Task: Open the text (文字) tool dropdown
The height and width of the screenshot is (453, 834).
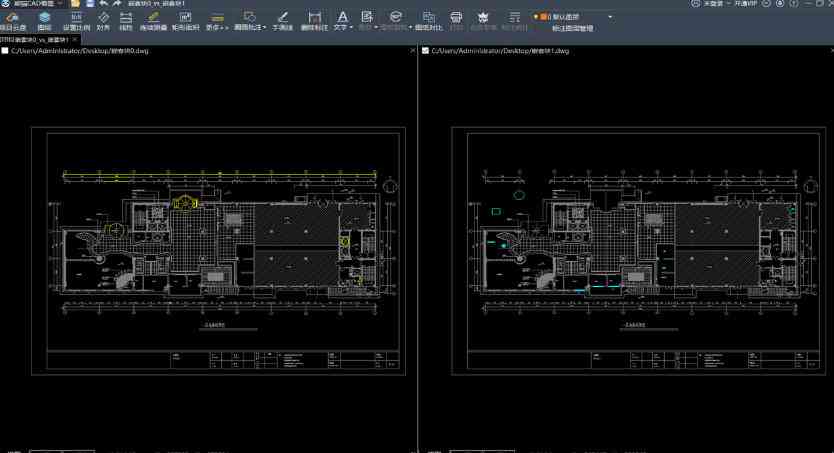Action: [342, 21]
